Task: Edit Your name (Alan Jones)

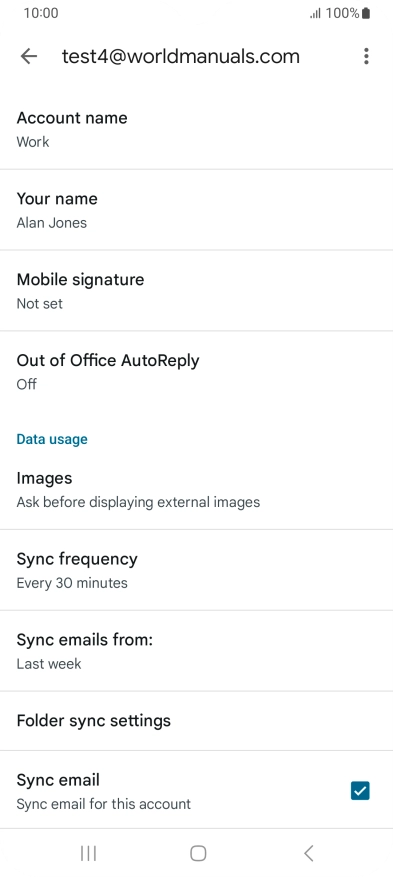Action: 196,210
